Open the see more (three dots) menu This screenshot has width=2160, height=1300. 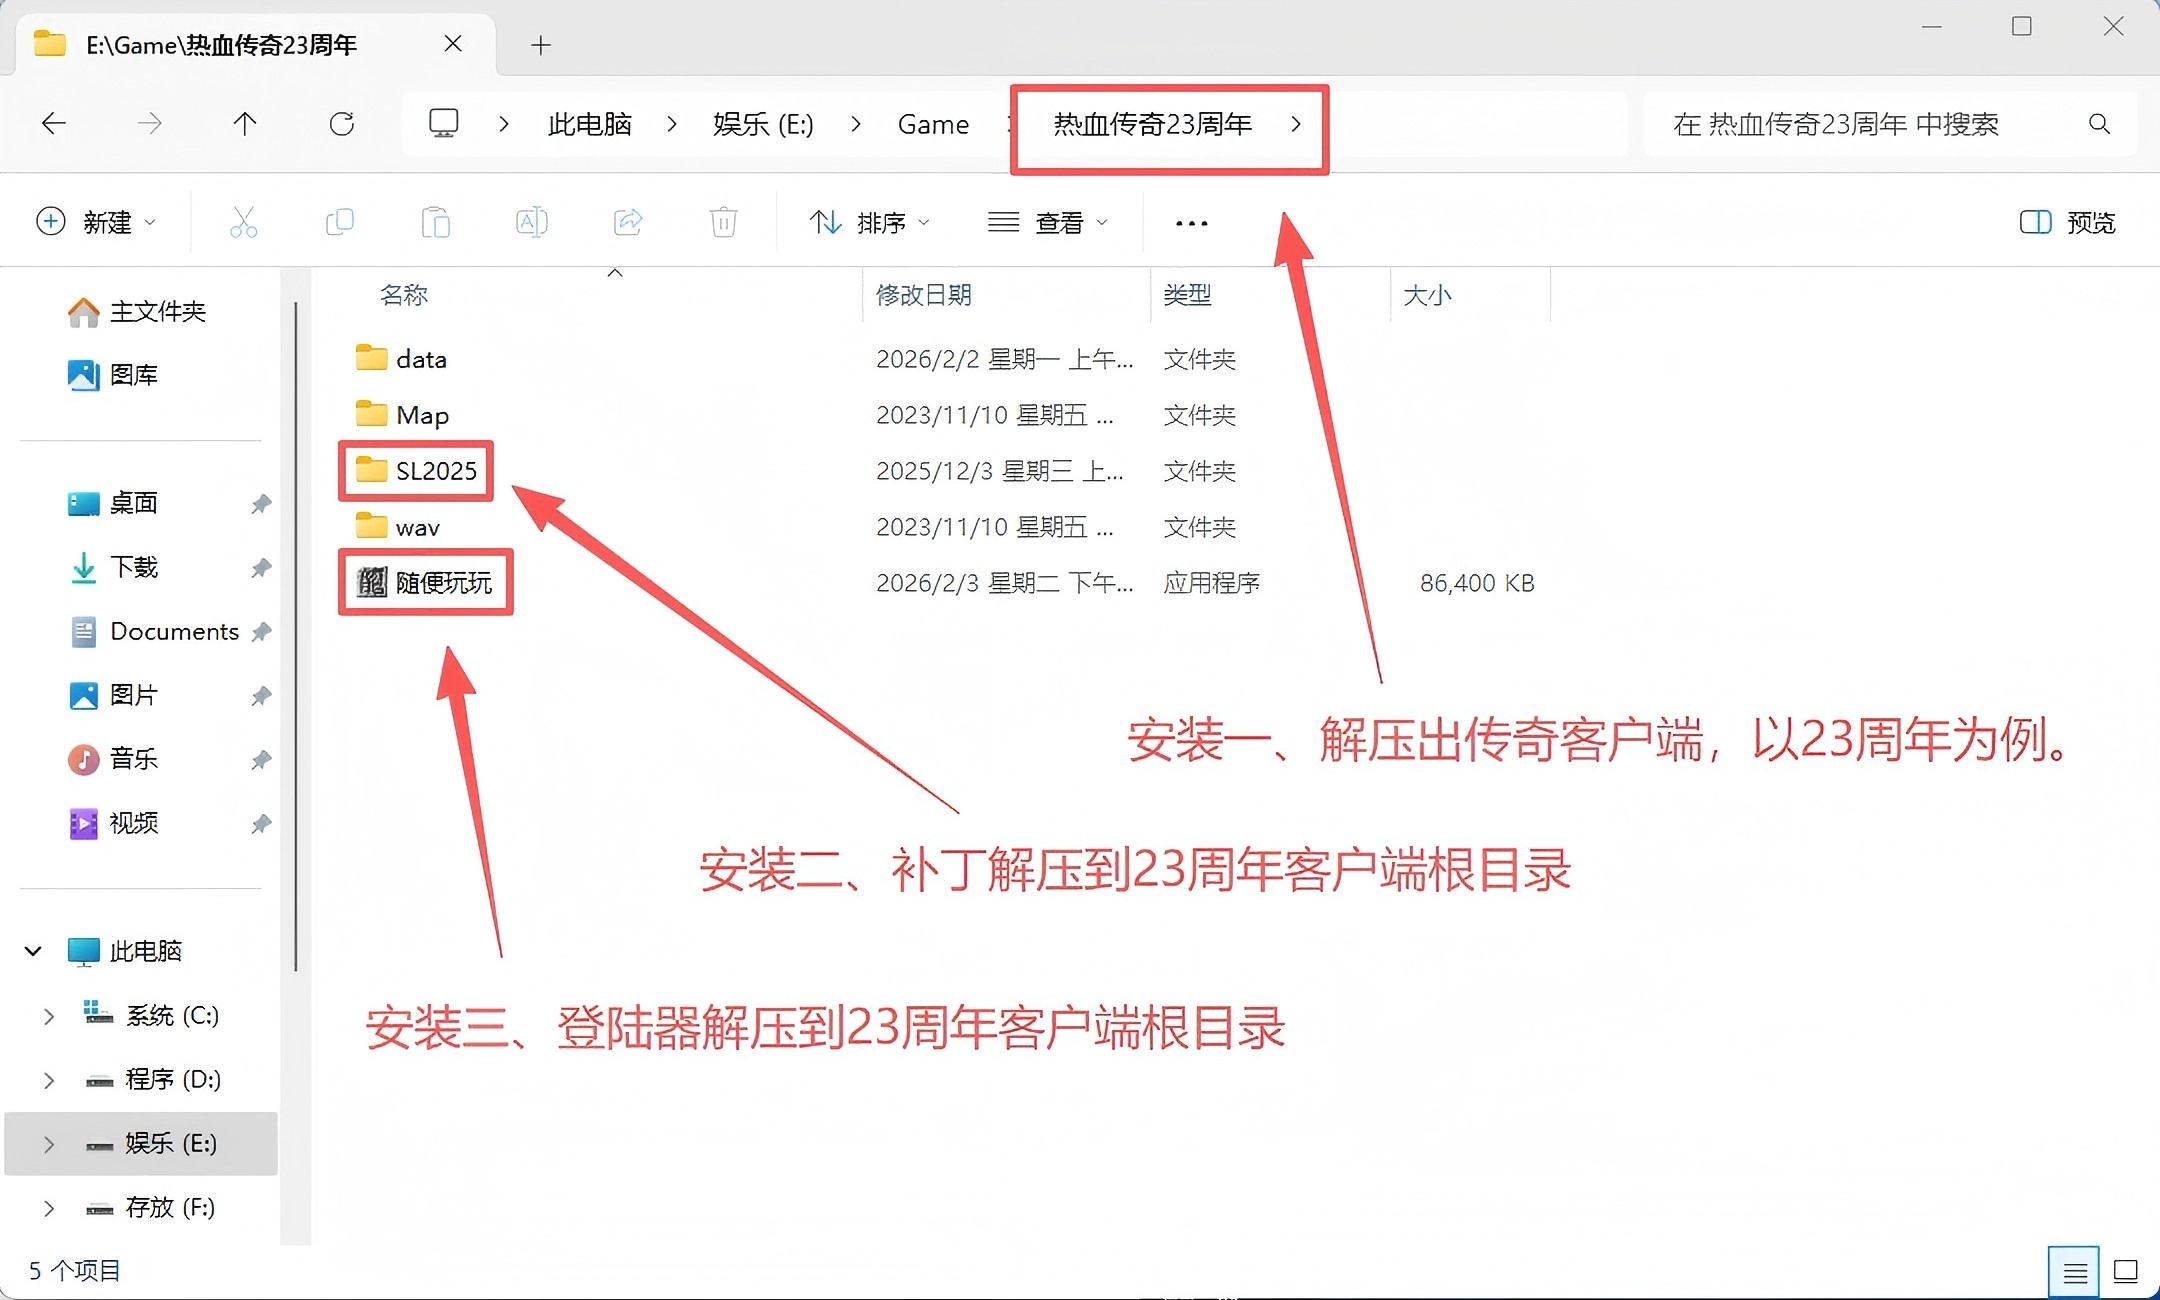click(1191, 223)
